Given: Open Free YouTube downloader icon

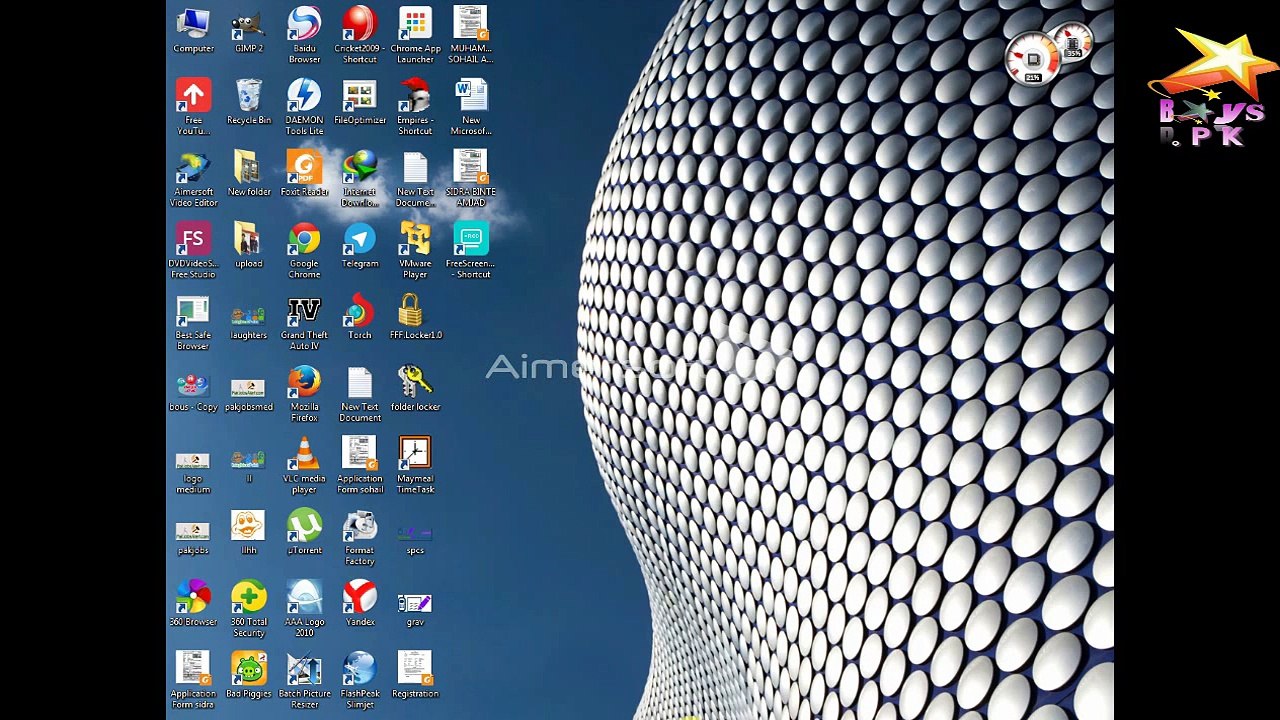Looking at the screenshot, I should click(x=193, y=107).
